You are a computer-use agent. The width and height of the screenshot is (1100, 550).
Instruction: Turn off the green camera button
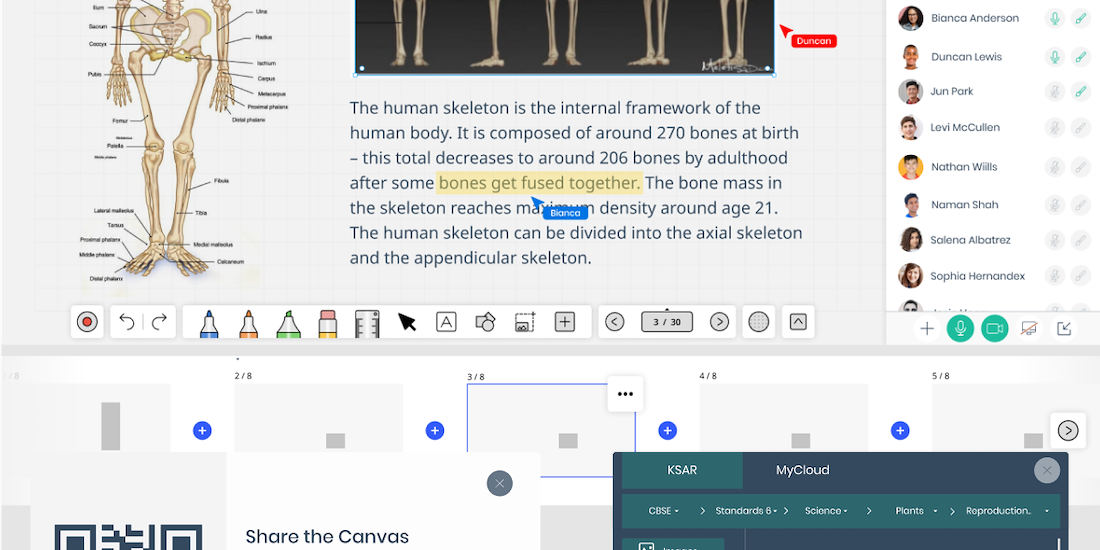[994, 328]
